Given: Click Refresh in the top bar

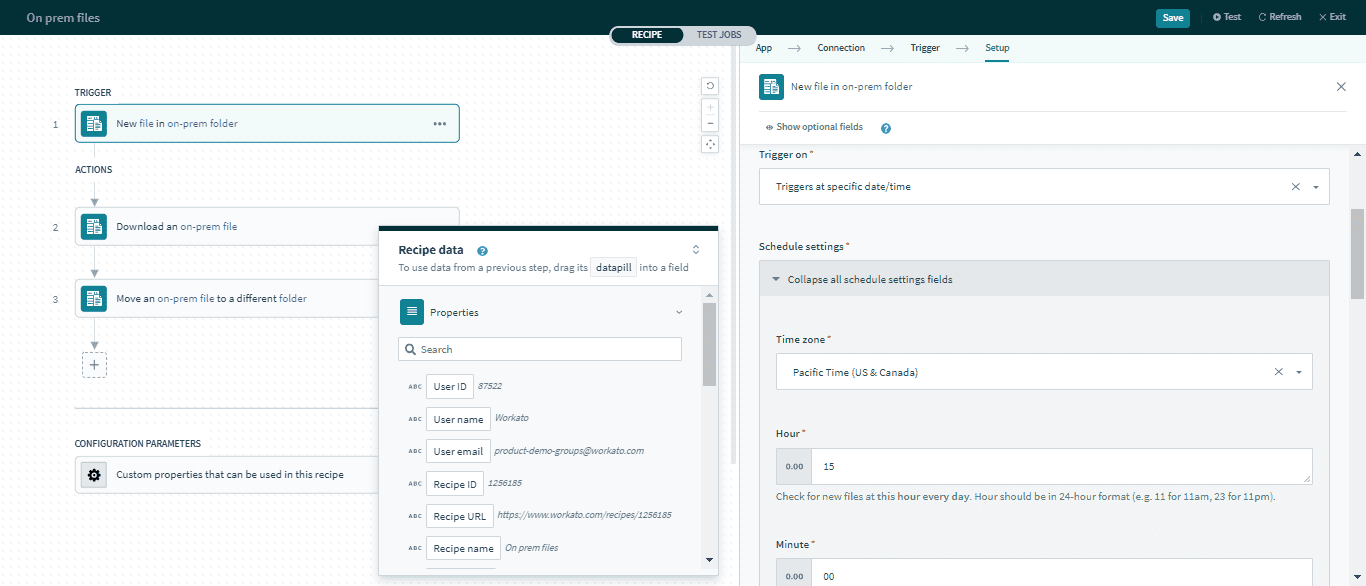Looking at the screenshot, I should click(1279, 17).
